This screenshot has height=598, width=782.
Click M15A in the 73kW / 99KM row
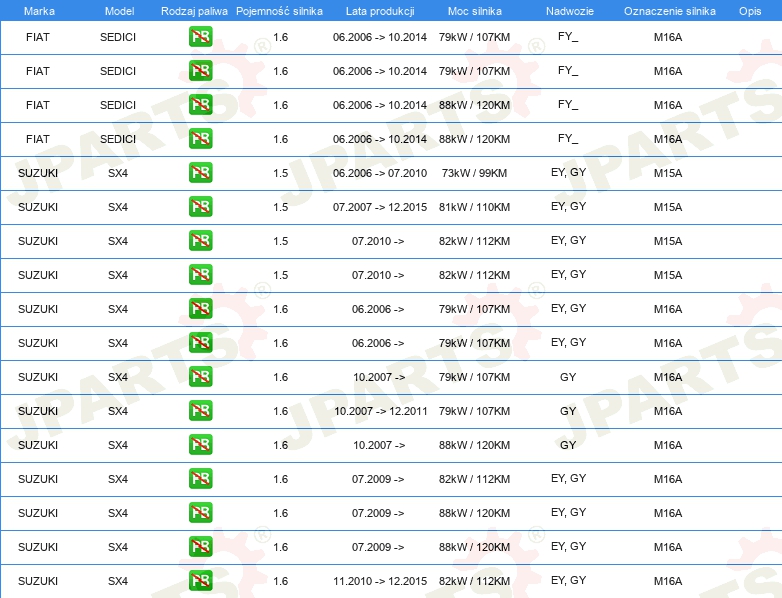668,173
